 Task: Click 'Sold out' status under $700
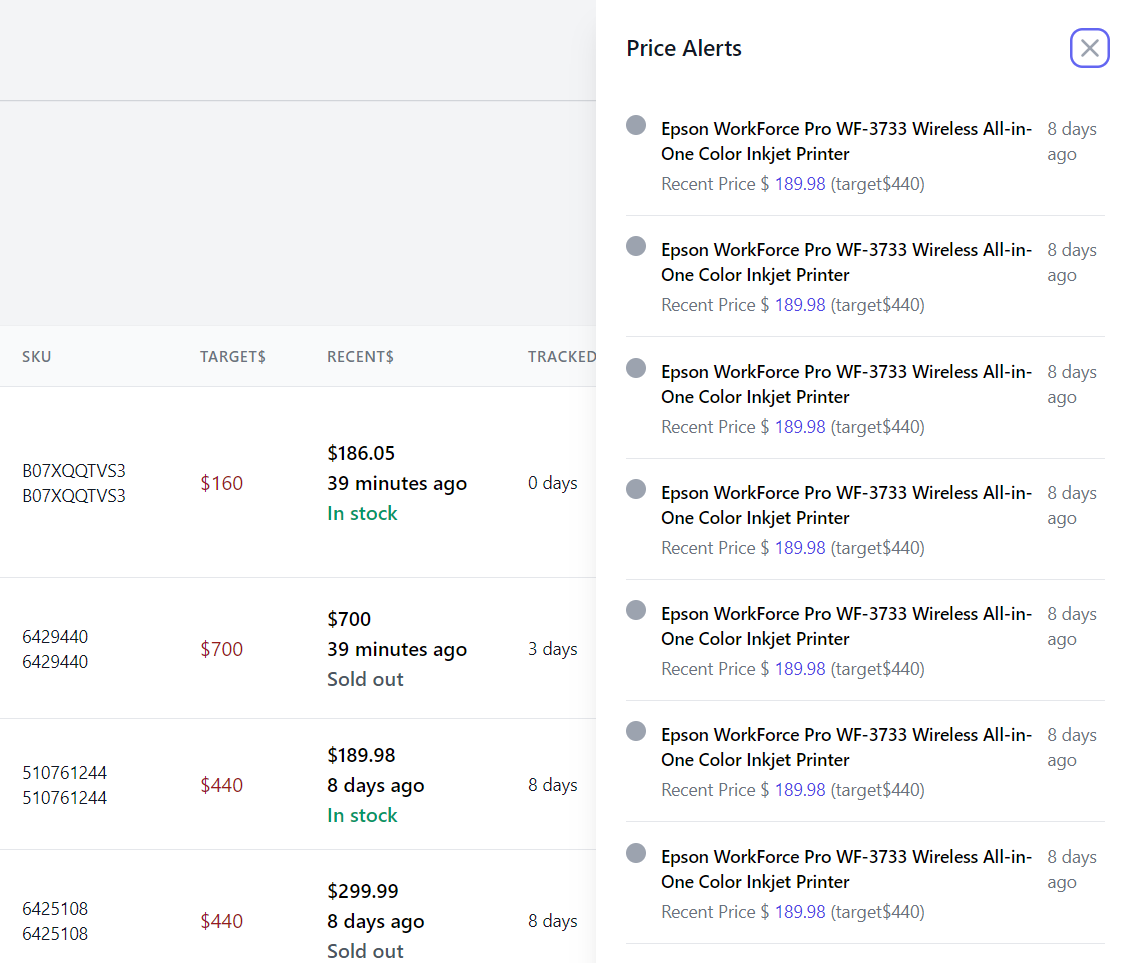(x=365, y=679)
